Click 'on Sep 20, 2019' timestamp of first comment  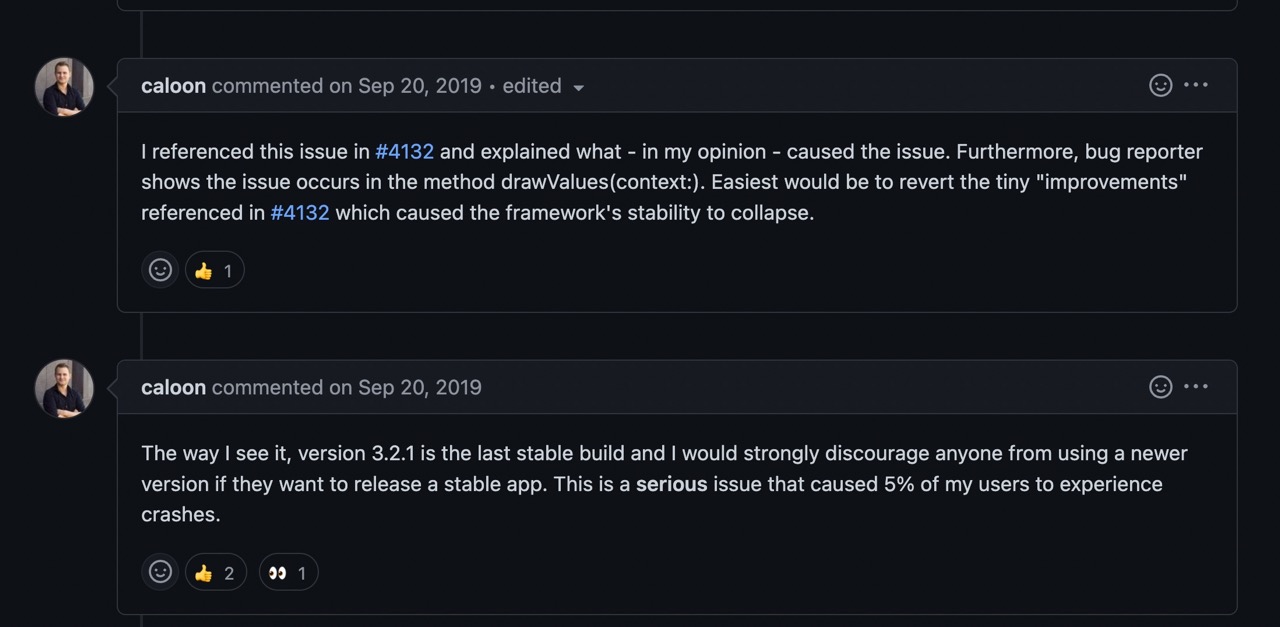pyautogui.click(x=406, y=86)
